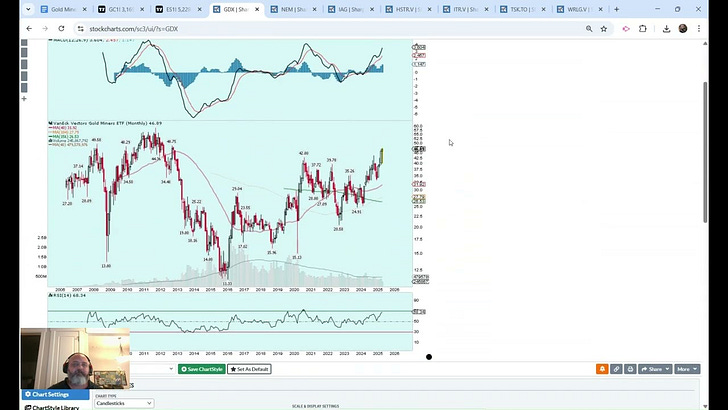Close the Gold Miners tab
Screen dimensions: 728x410
pyautogui.click(x=84, y=9)
